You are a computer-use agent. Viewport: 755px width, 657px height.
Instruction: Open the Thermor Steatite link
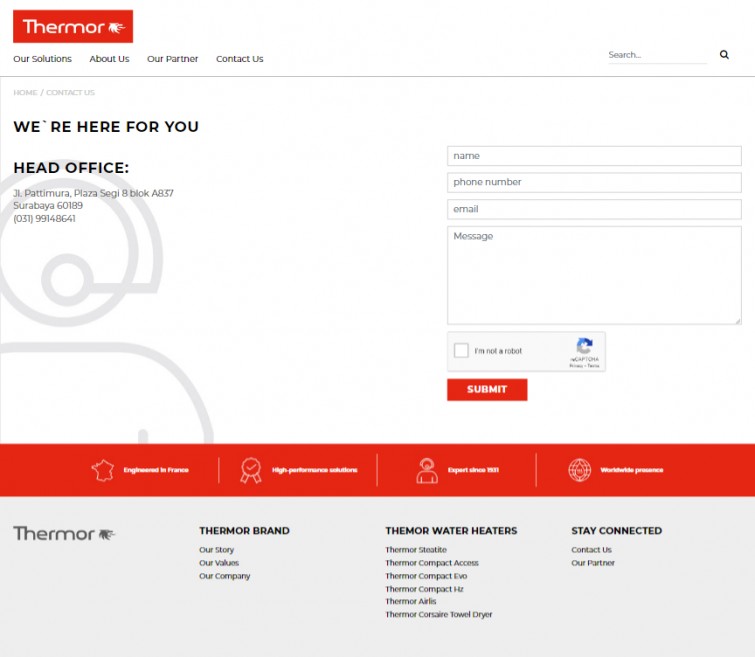pyautogui.click(x=416, y=550)
